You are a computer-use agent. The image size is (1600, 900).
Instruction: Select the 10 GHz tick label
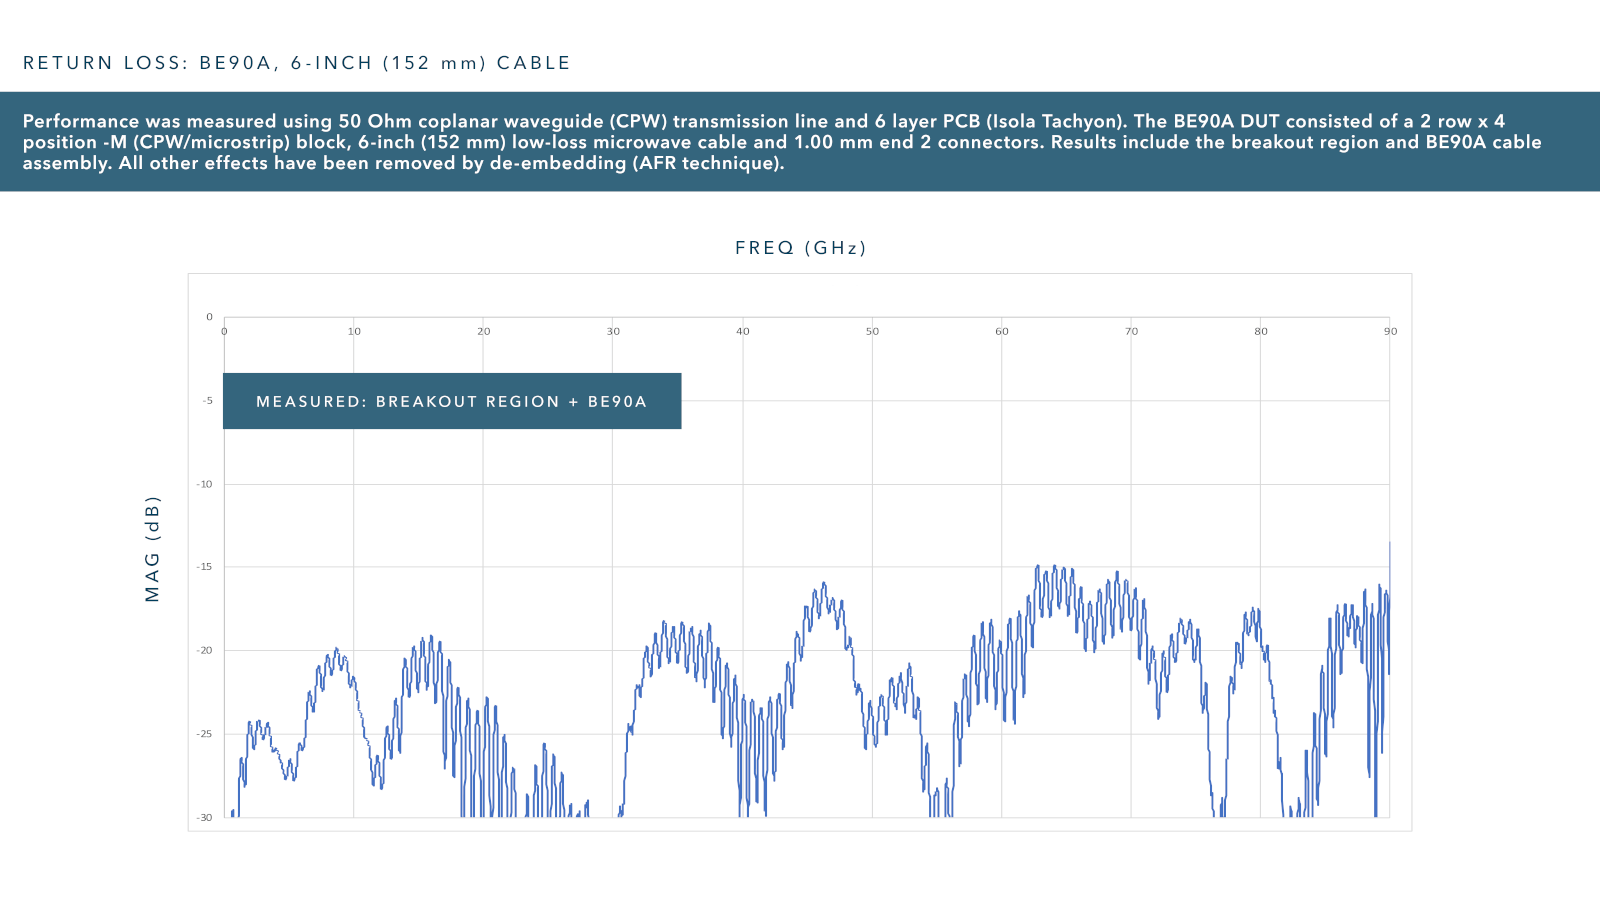click(353, 331)
